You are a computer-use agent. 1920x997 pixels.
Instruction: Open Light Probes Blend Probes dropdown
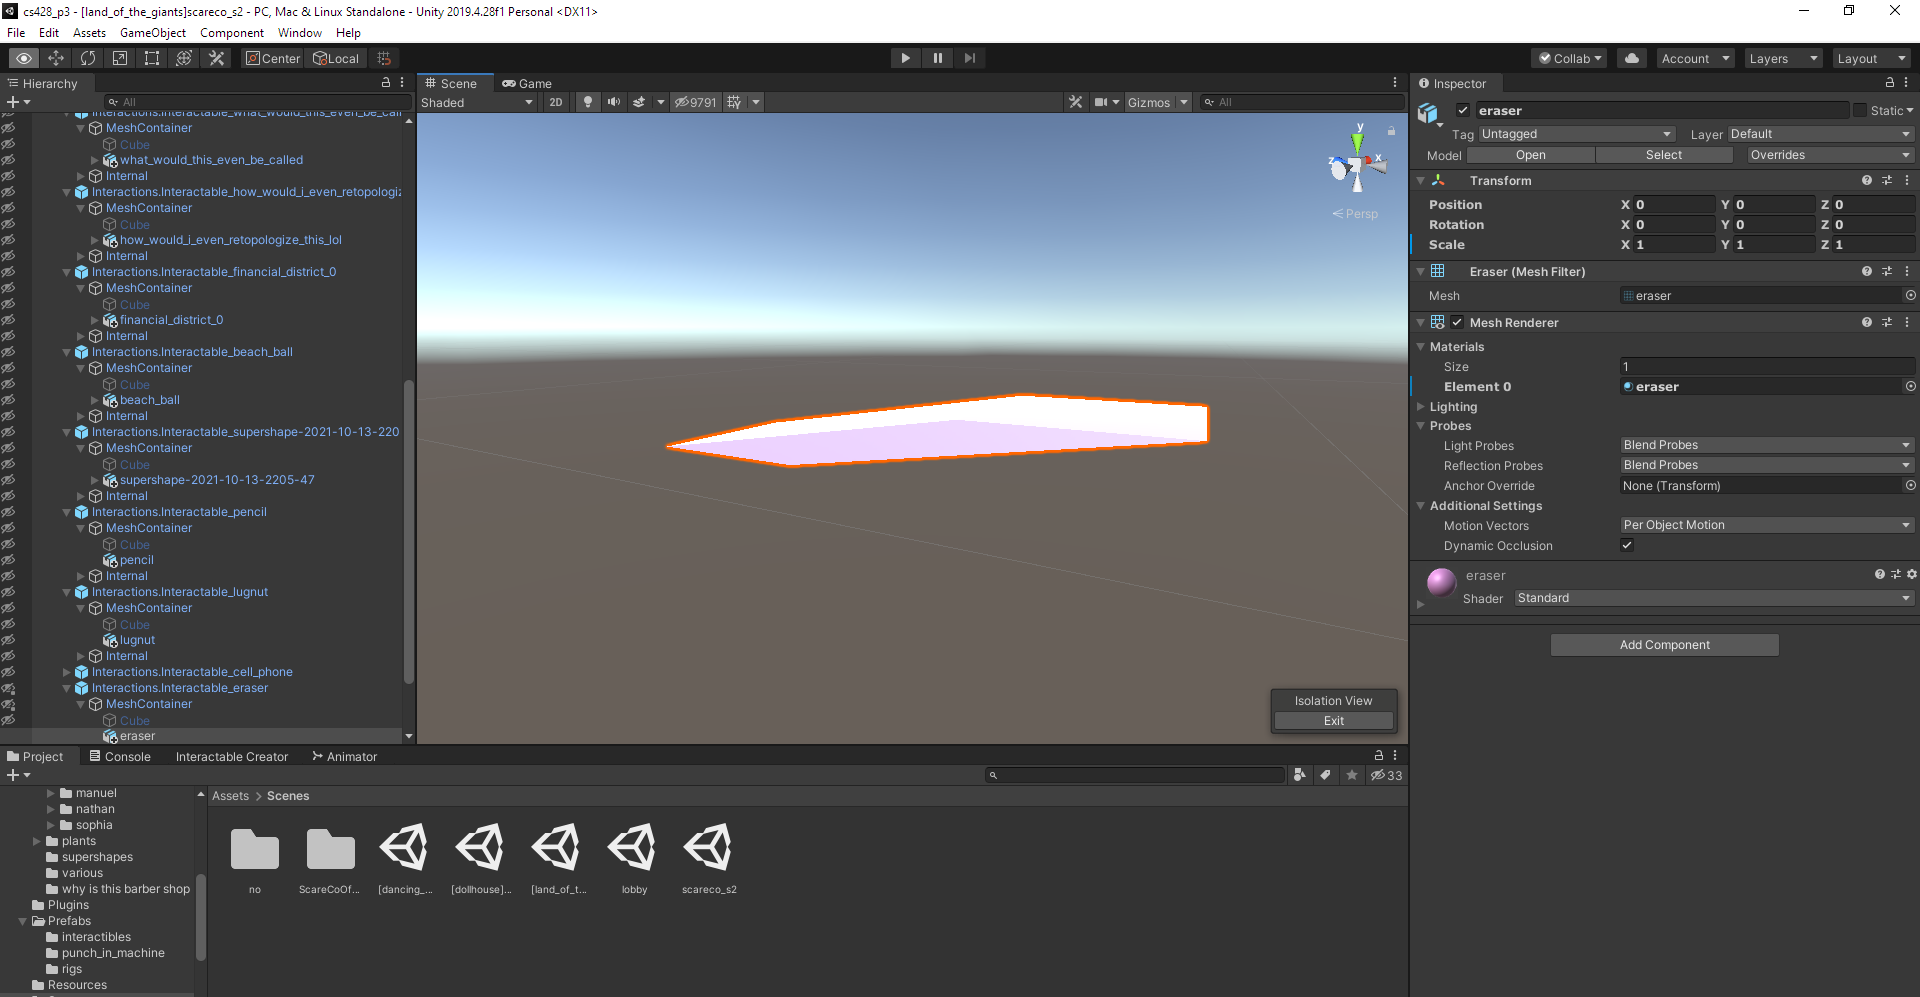(1766, 445)
